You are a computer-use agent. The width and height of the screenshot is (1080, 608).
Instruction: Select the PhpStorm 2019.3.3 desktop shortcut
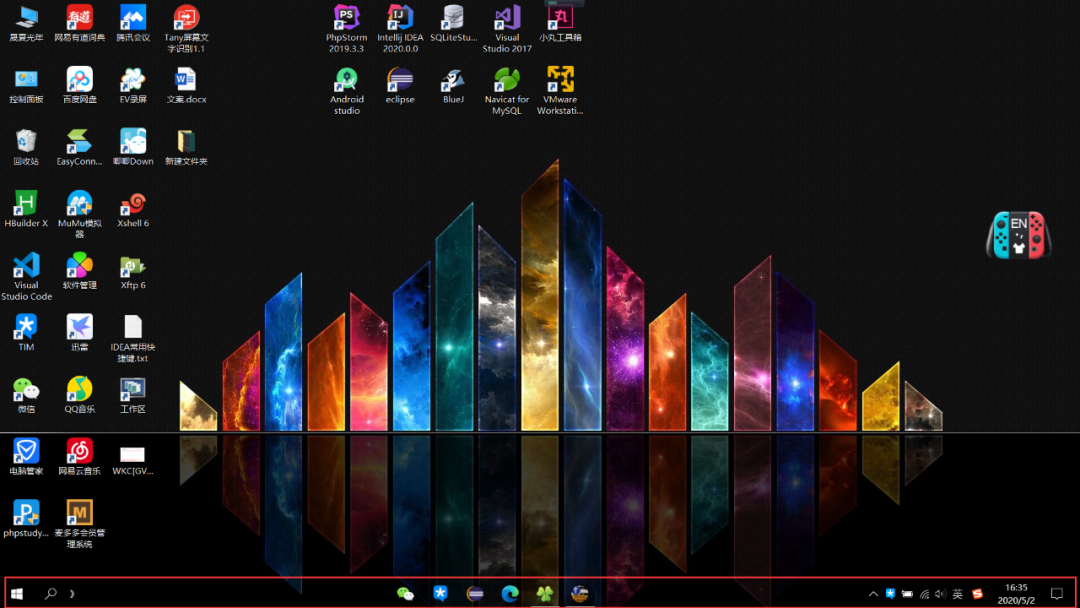coord(346,18)
